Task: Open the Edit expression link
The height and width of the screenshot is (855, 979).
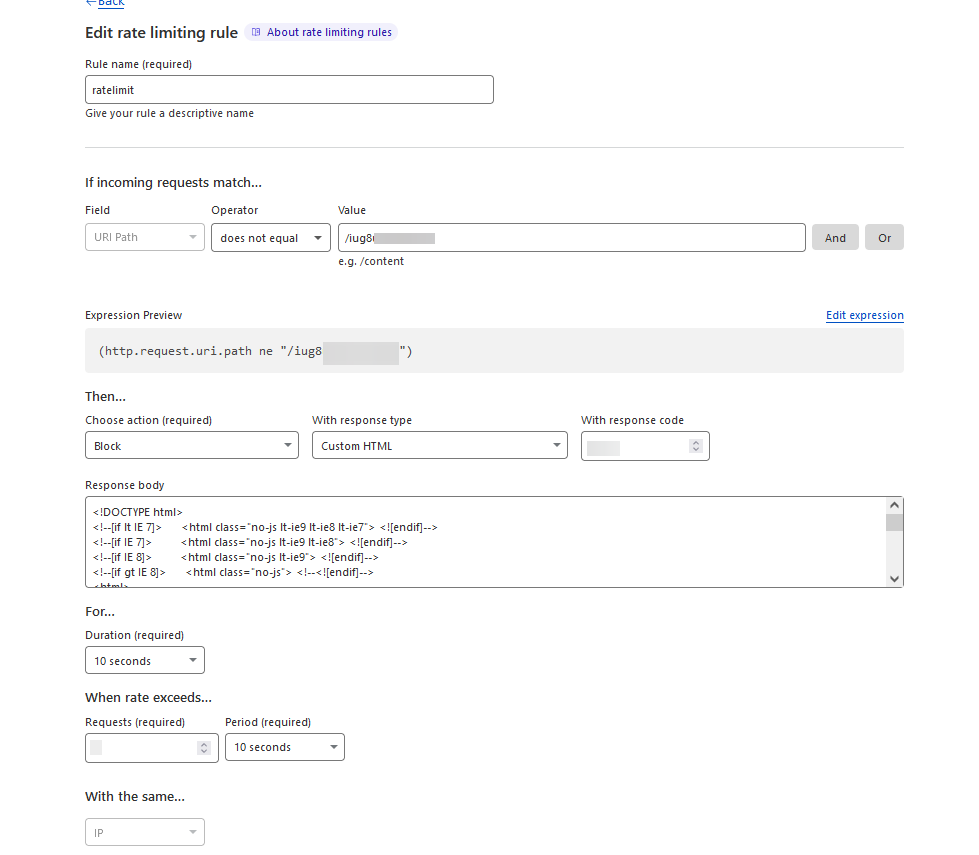Action: click(864, 315)
